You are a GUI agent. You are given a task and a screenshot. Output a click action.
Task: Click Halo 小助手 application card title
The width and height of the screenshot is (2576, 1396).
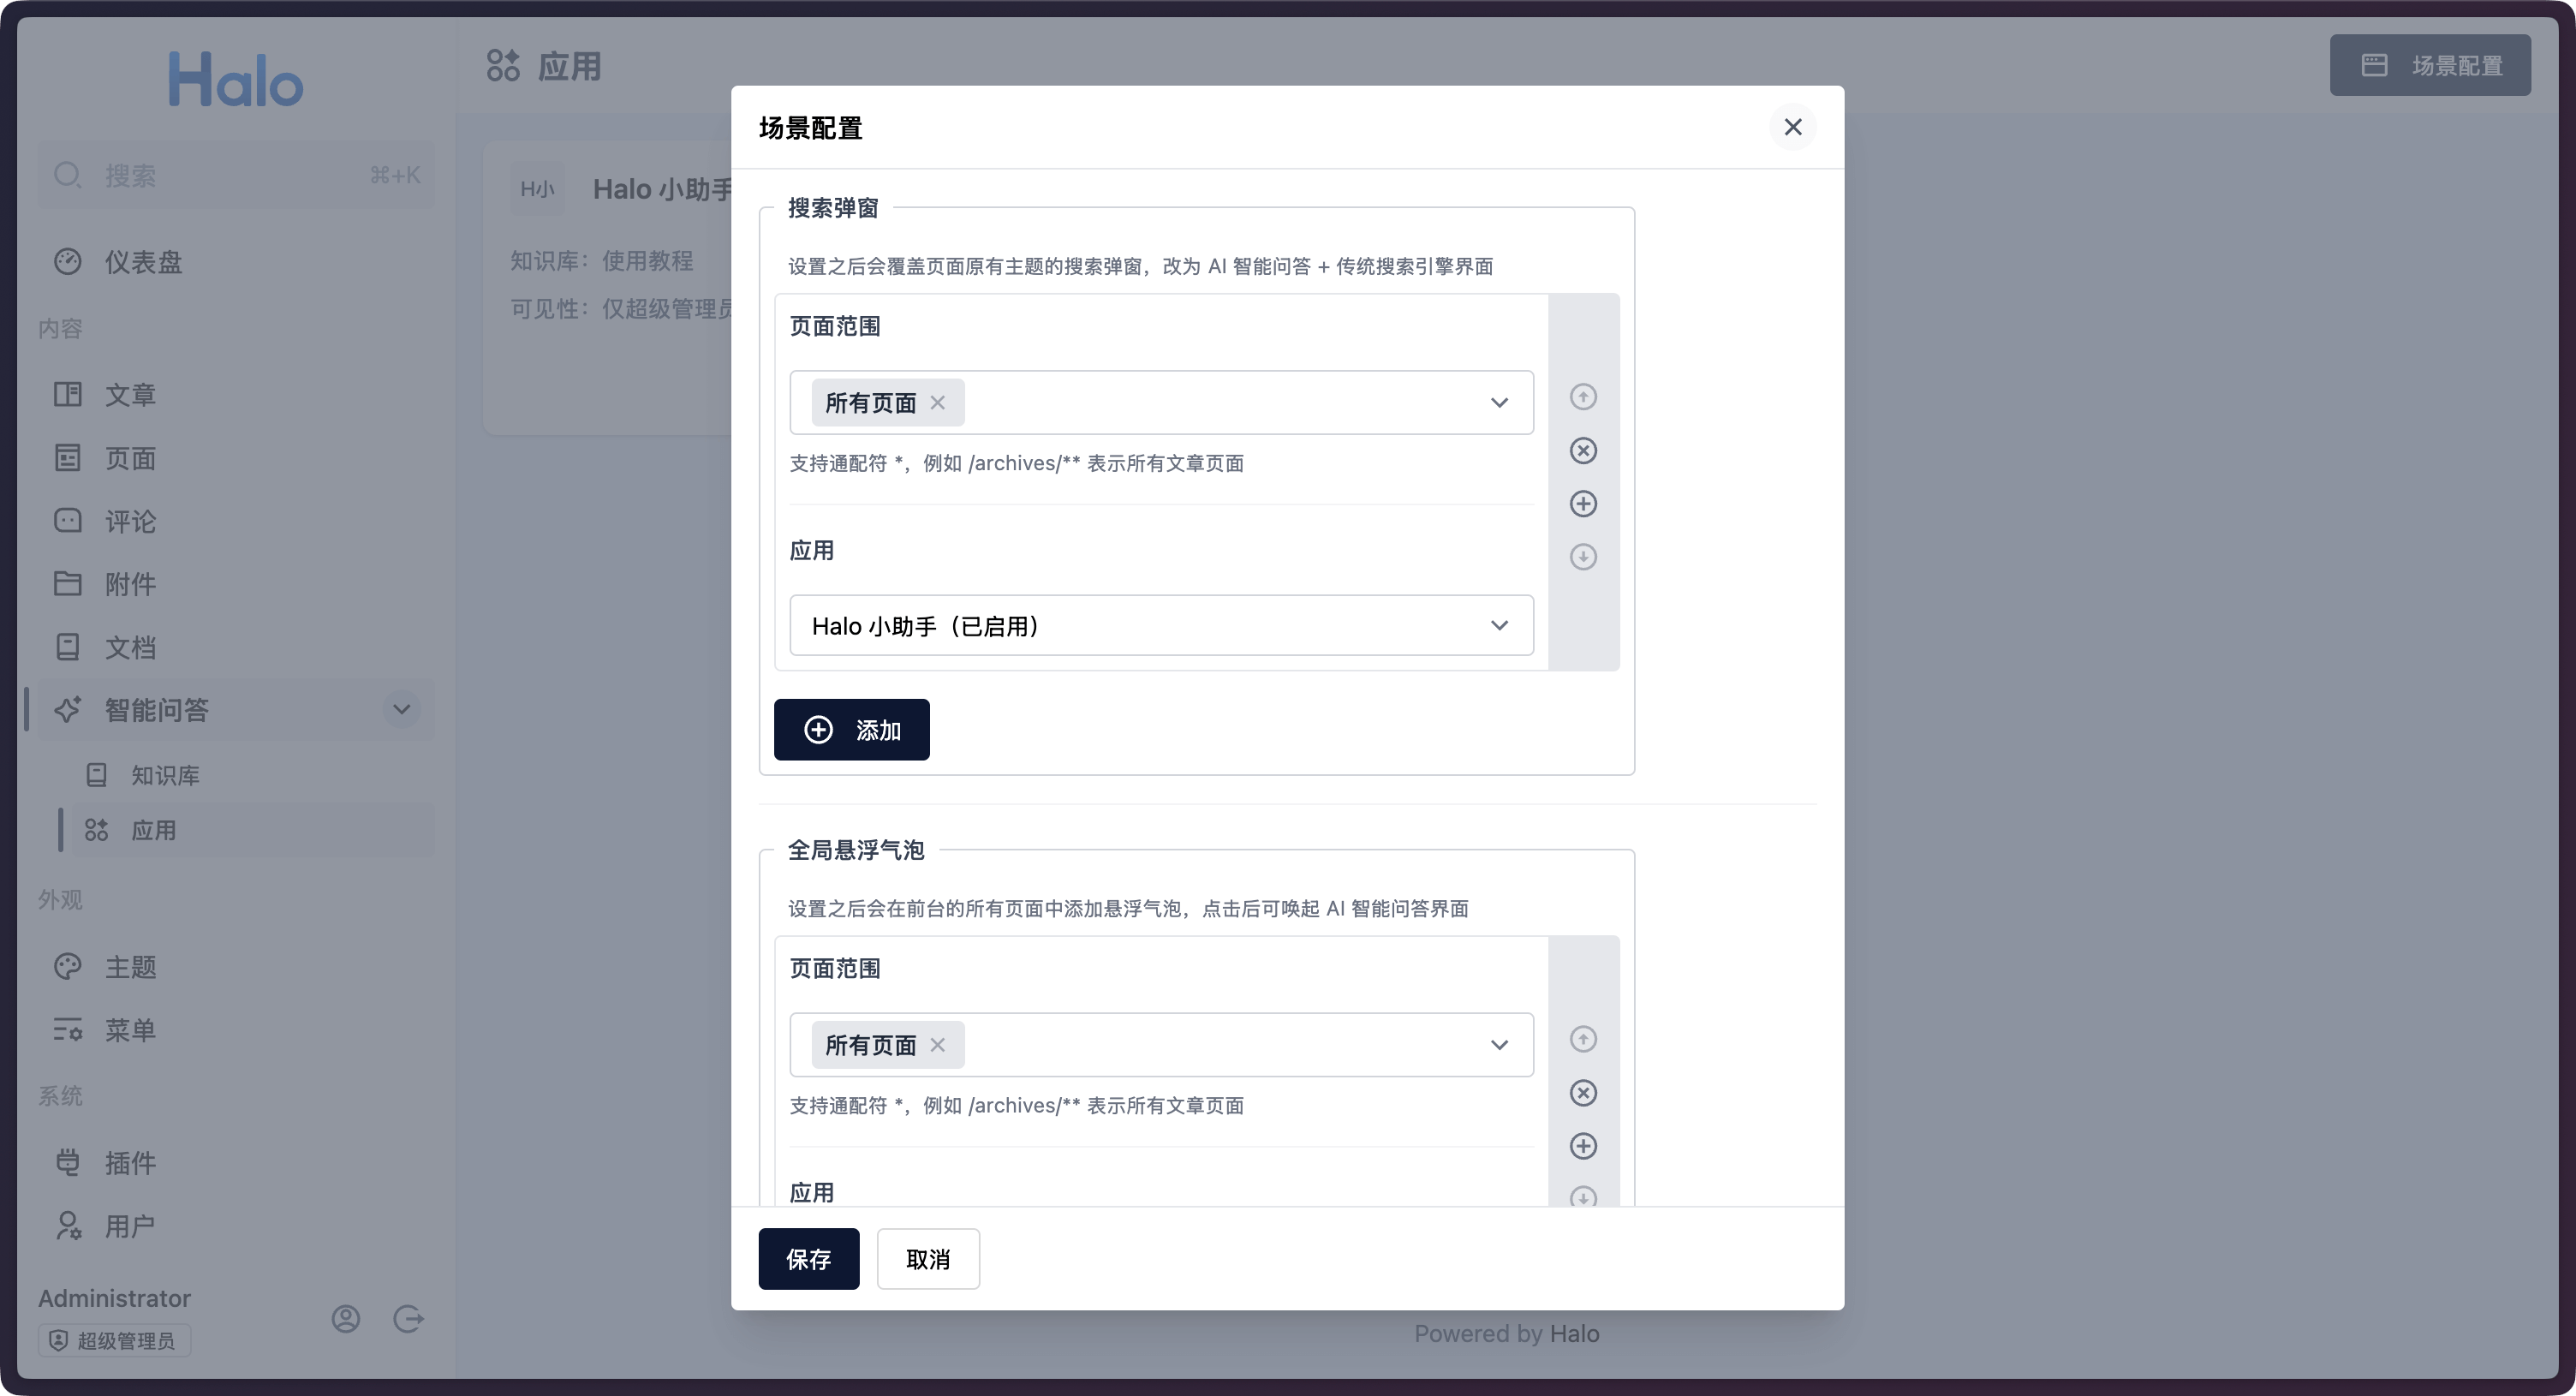[662, 189]
